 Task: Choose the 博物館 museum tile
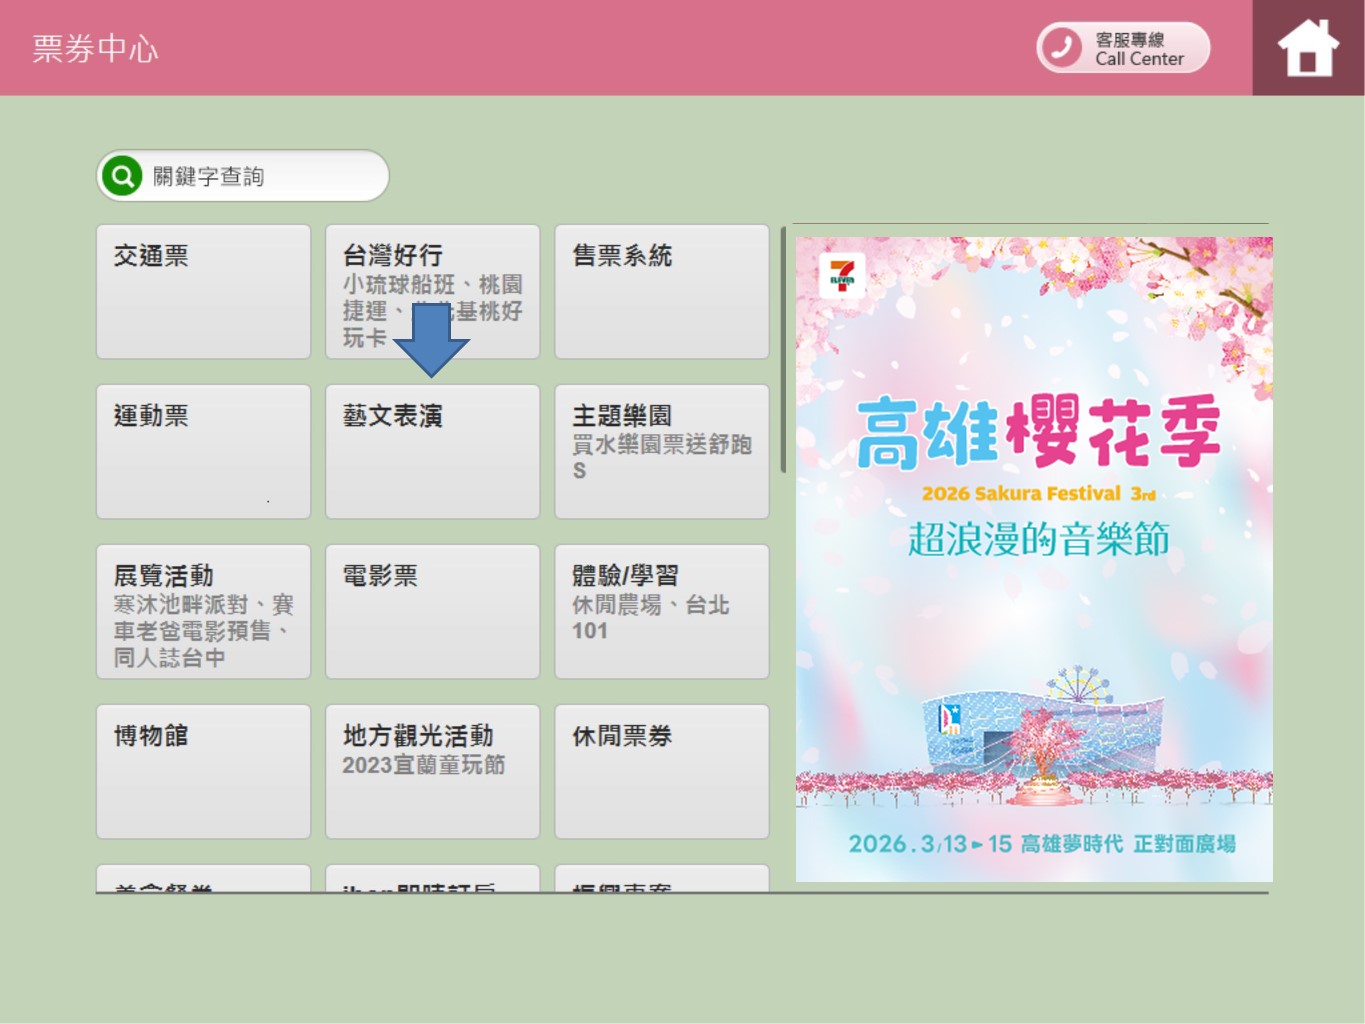point(203,771)
